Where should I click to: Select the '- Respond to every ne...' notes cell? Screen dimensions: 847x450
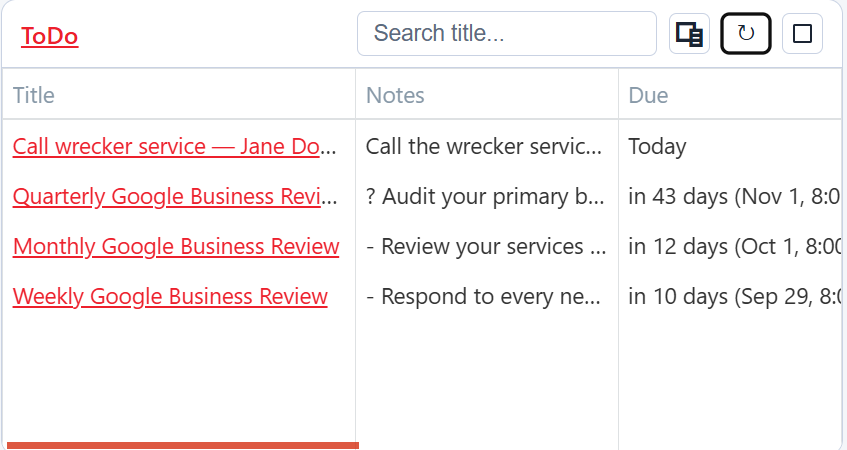pos(483,296)
